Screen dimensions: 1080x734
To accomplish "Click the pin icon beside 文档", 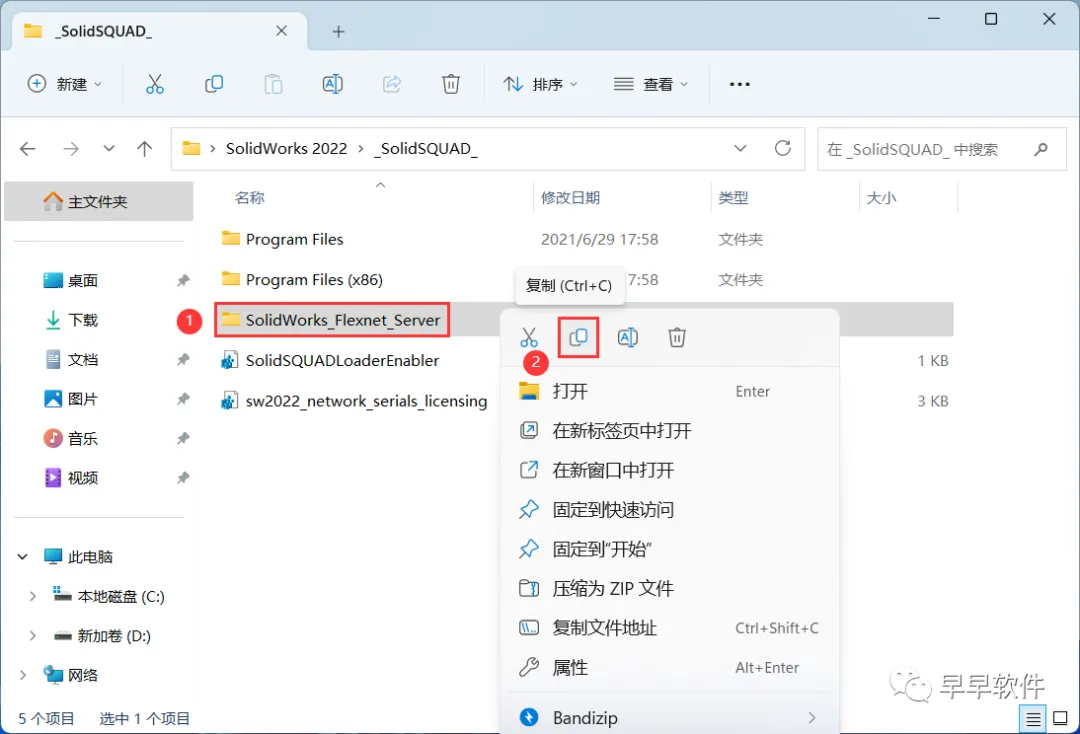I will tap(183, 359).
